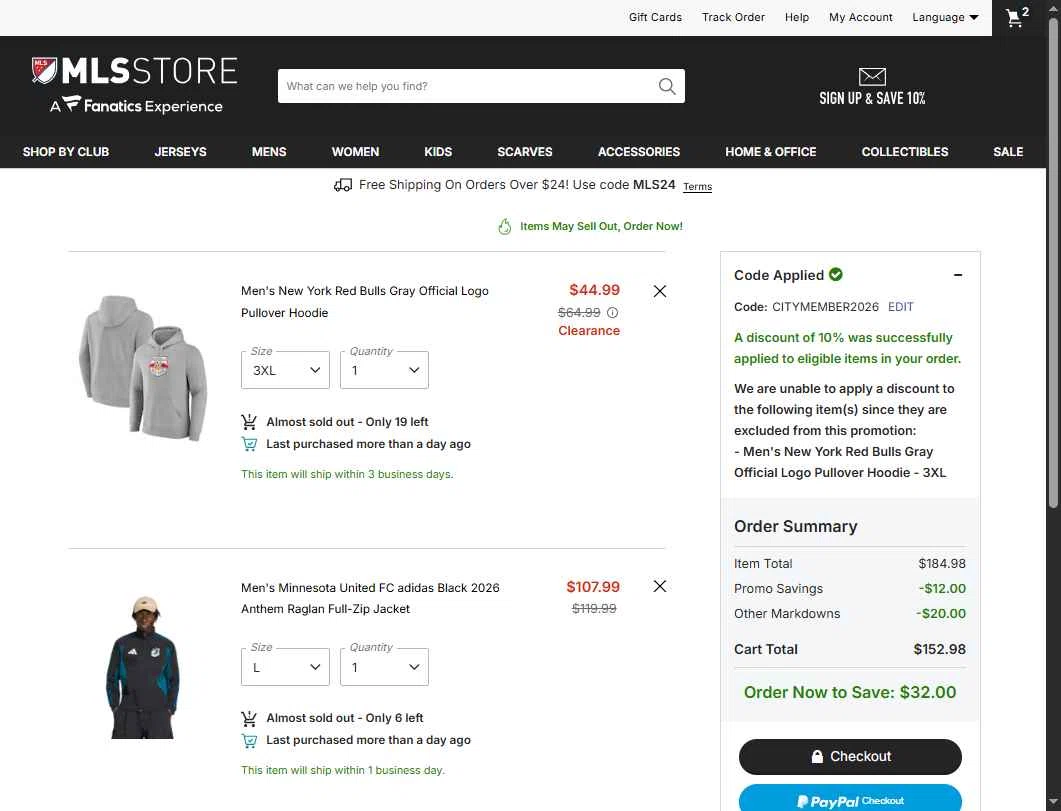The width and height of the screenshot is (1061, 811).
Task: Click Item Total $184.98 value
Action: click(x=942, y=563)
